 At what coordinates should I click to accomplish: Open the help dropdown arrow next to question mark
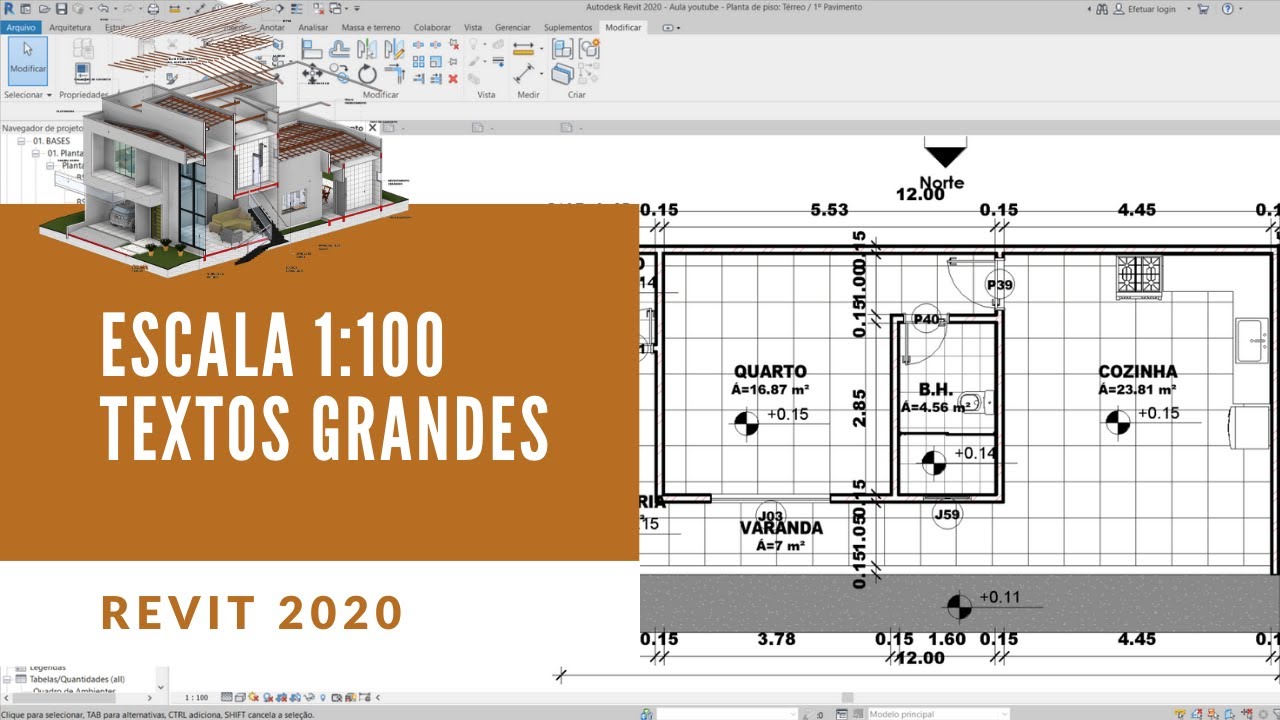(1241, 9)
